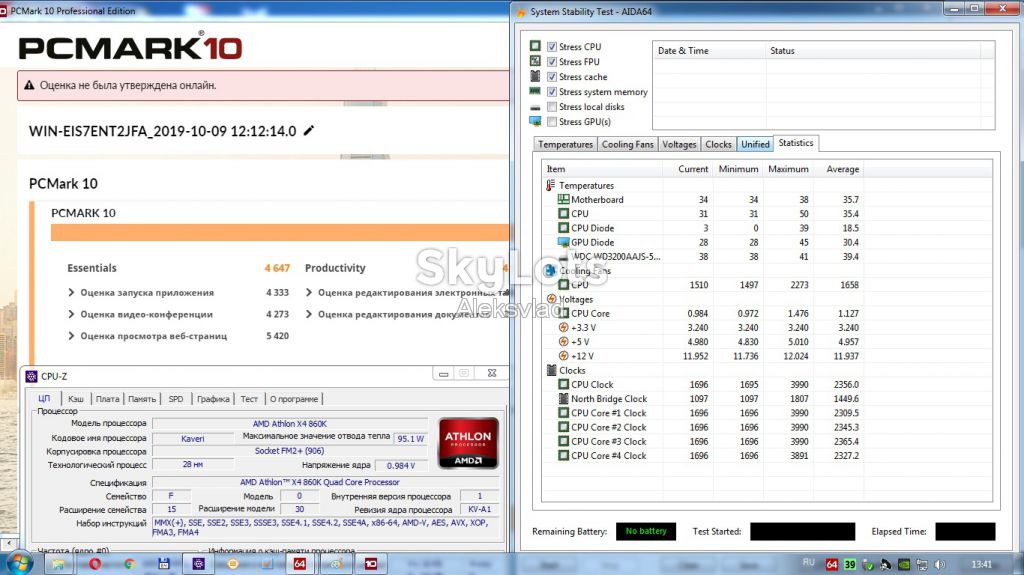Click the pencil icon to rename the result
This screenshot has height=575, width=1024.
[309, 131]
